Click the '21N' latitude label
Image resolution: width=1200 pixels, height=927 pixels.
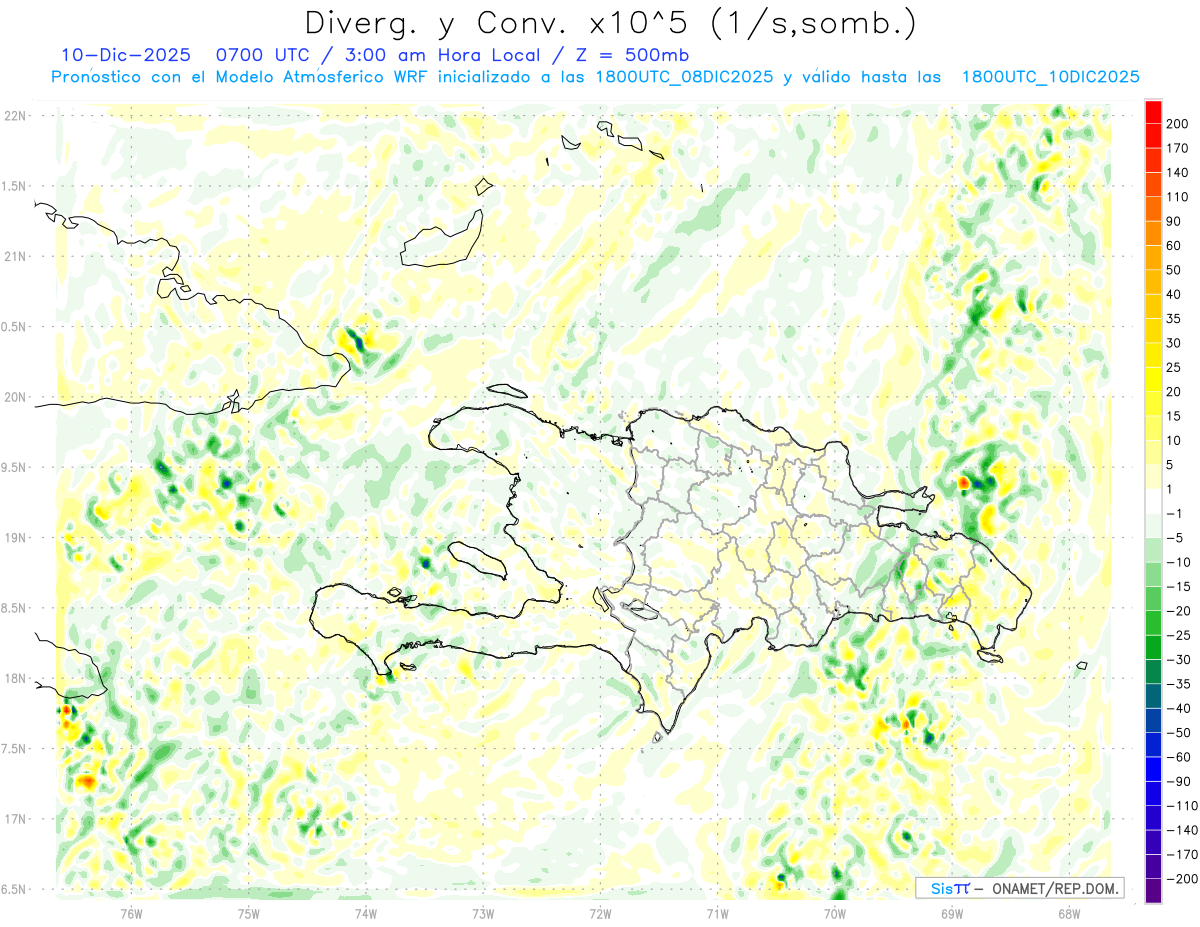click(15, 256)
